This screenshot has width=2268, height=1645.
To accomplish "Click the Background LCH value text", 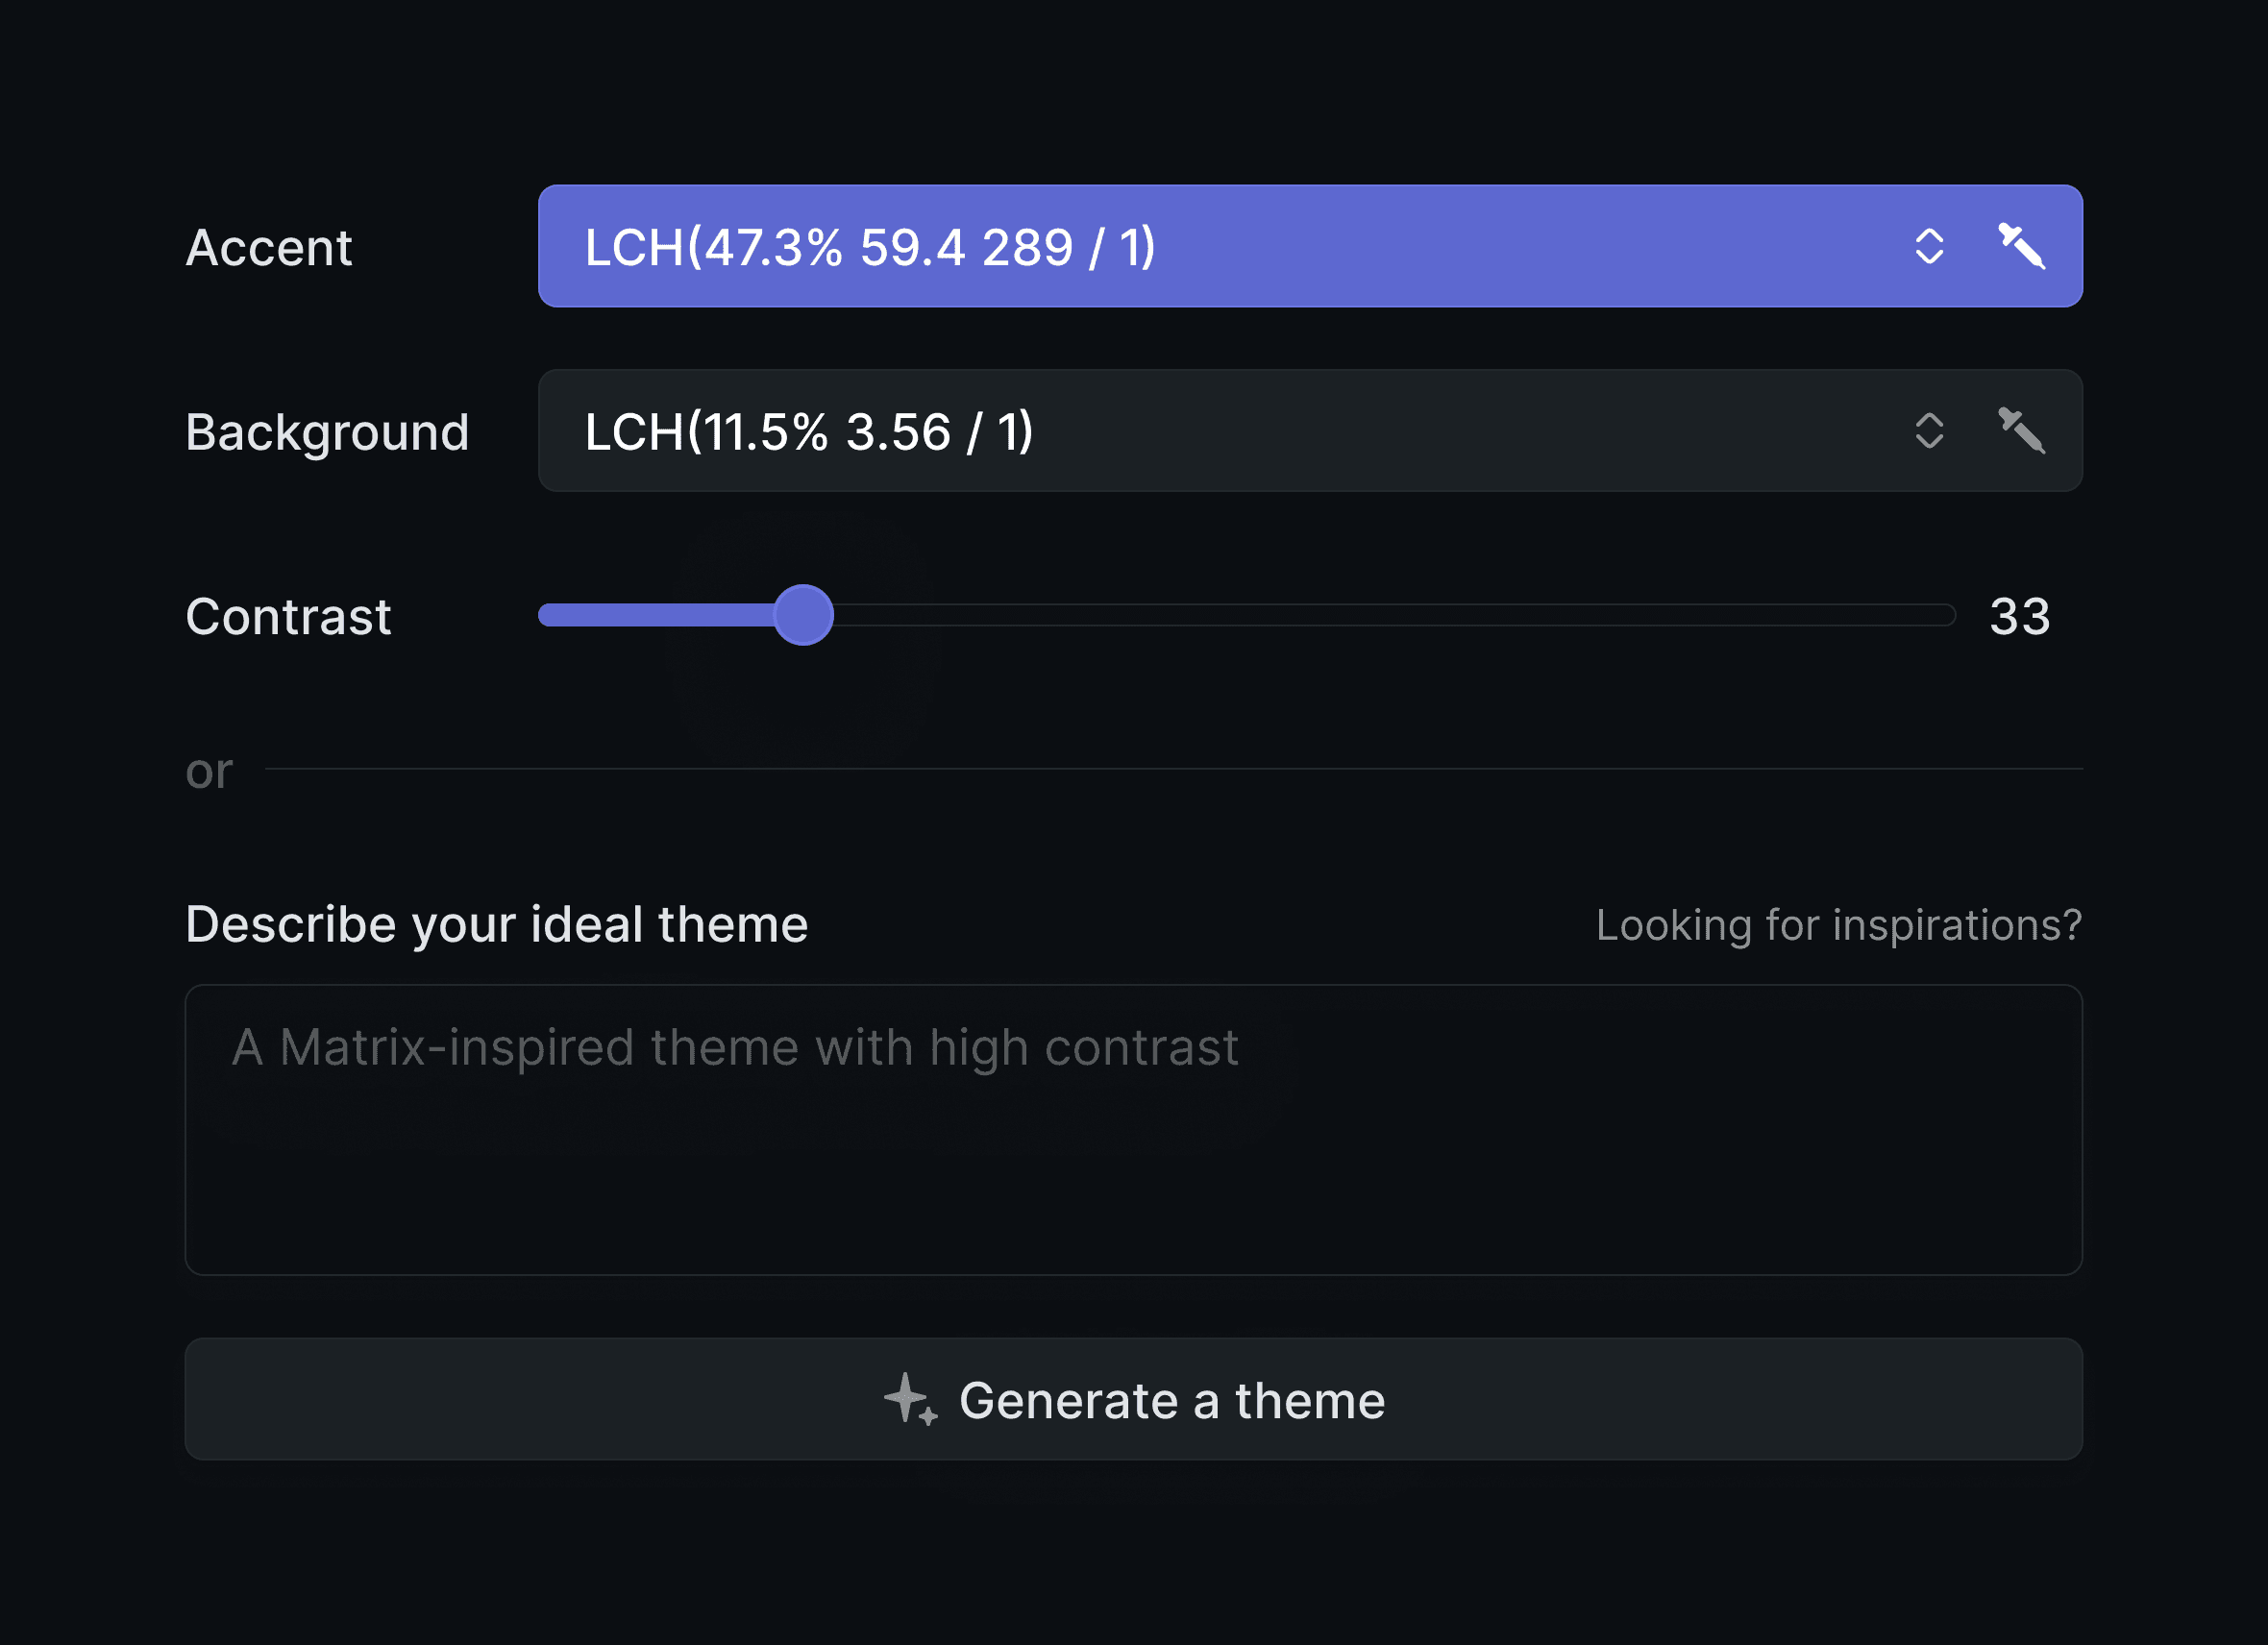I will pos(809,431).
